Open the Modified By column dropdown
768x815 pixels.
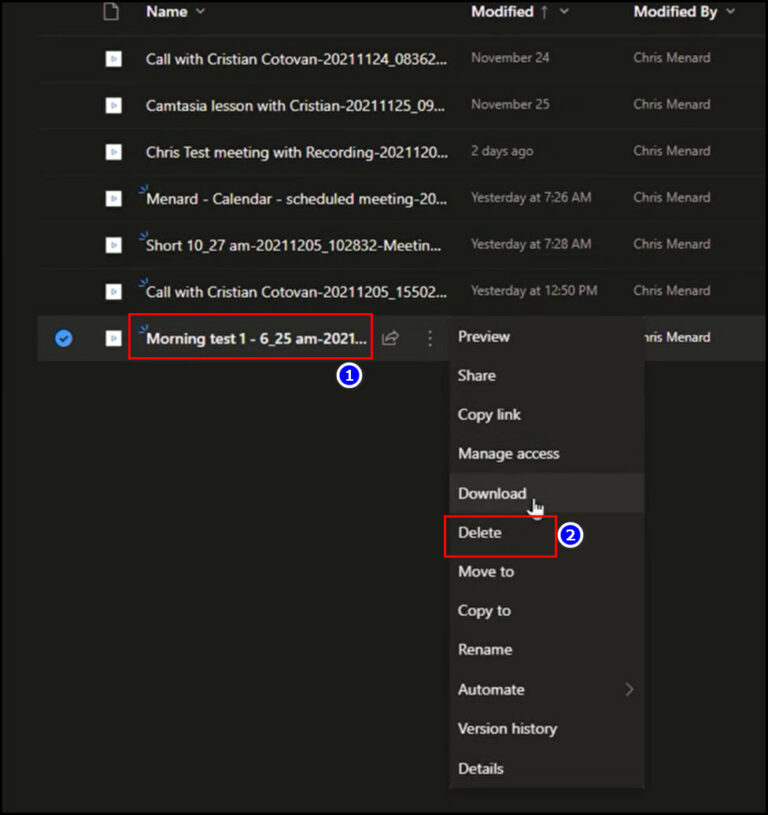click(x=730, y=12)
